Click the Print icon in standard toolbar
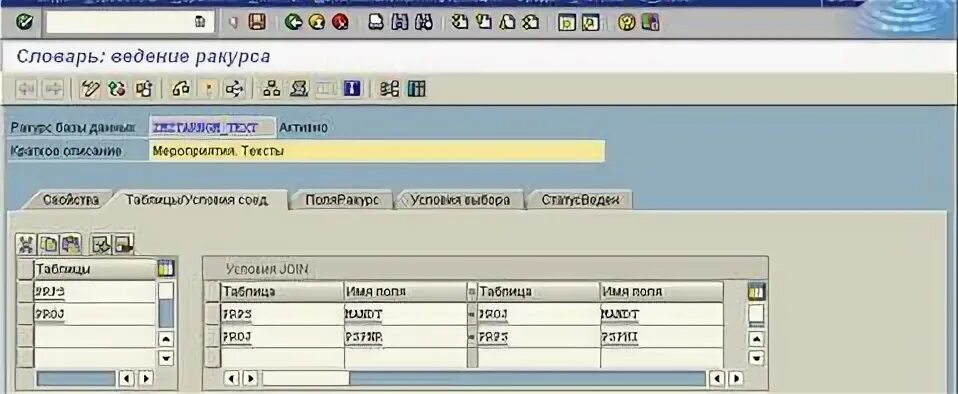This screenshot has width=958, height=394. click(376, 23)
